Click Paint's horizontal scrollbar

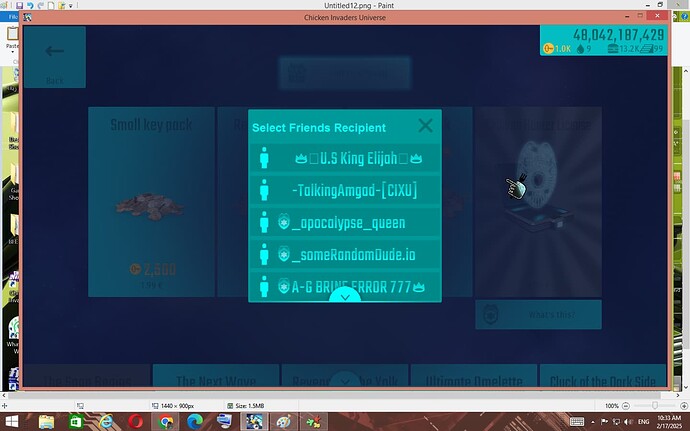click(x=336, y=395)
